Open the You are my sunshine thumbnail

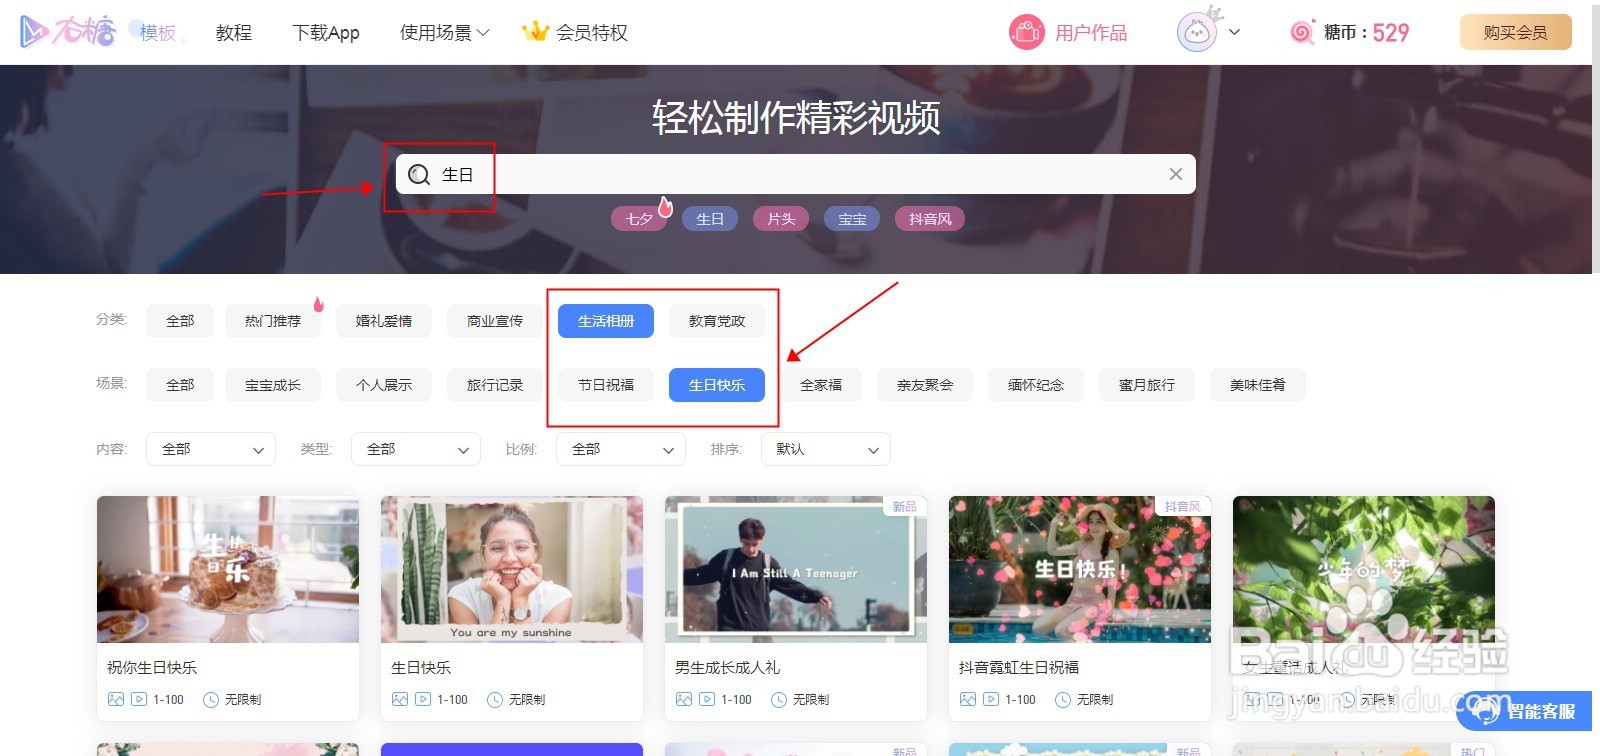click(x=512, y=569)
